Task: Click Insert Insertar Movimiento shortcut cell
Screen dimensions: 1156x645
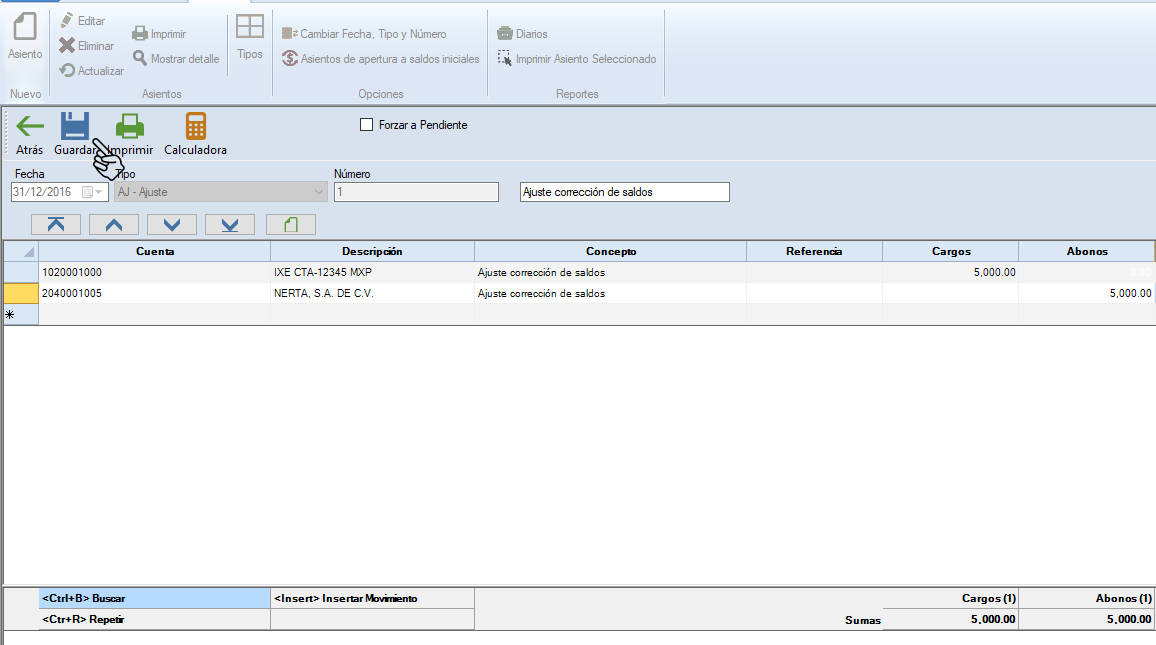Action: (372, 598)
